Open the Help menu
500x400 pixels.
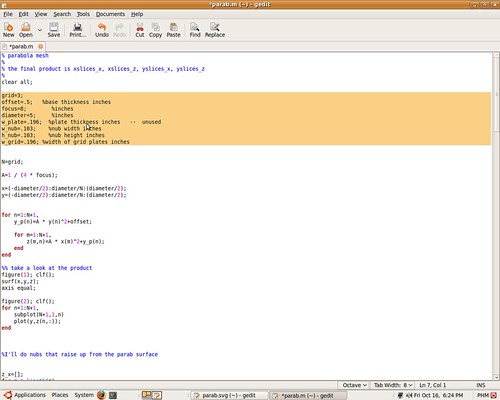click(137, 14)
